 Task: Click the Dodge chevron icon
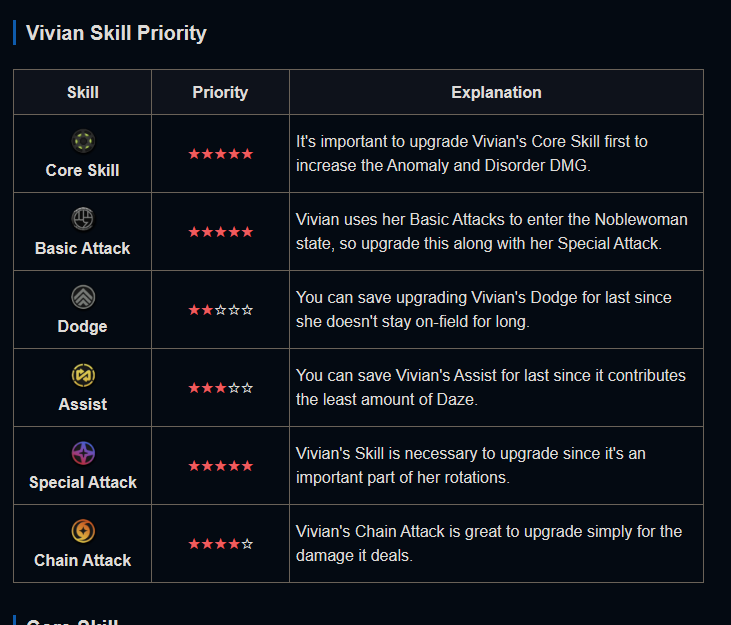83,297
